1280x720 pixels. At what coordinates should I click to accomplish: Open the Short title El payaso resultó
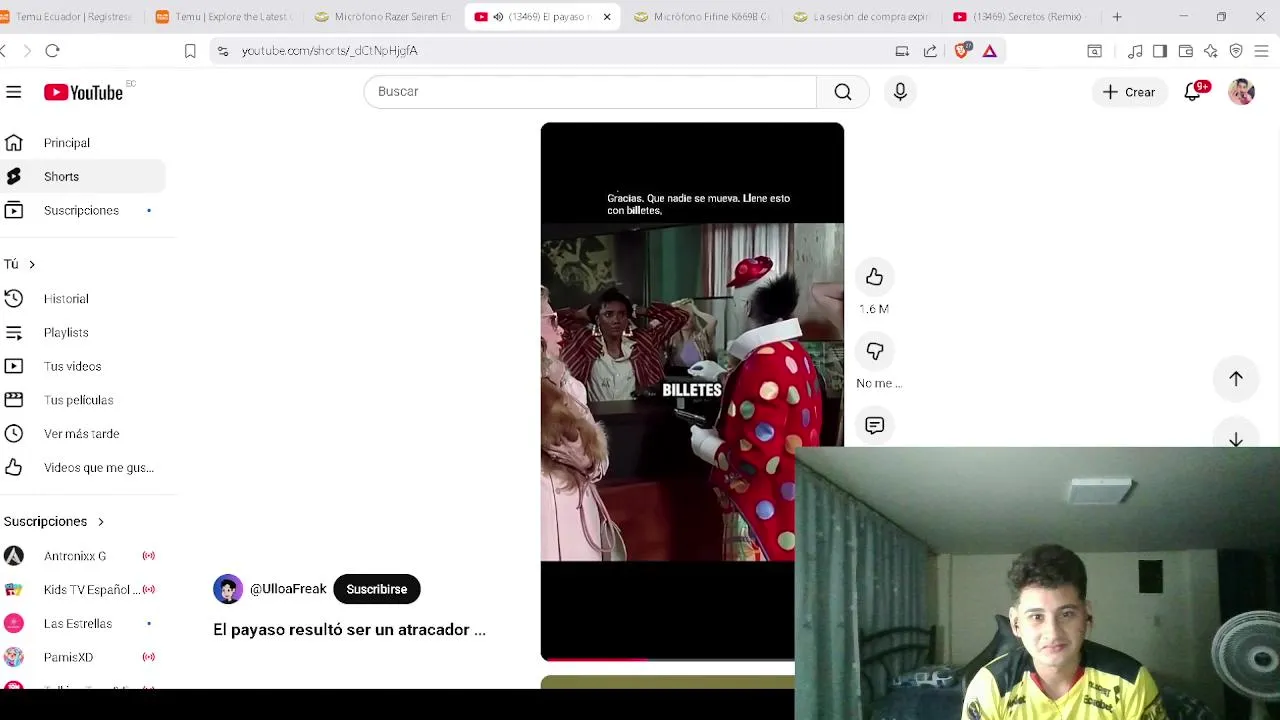(x=349, y=630)
